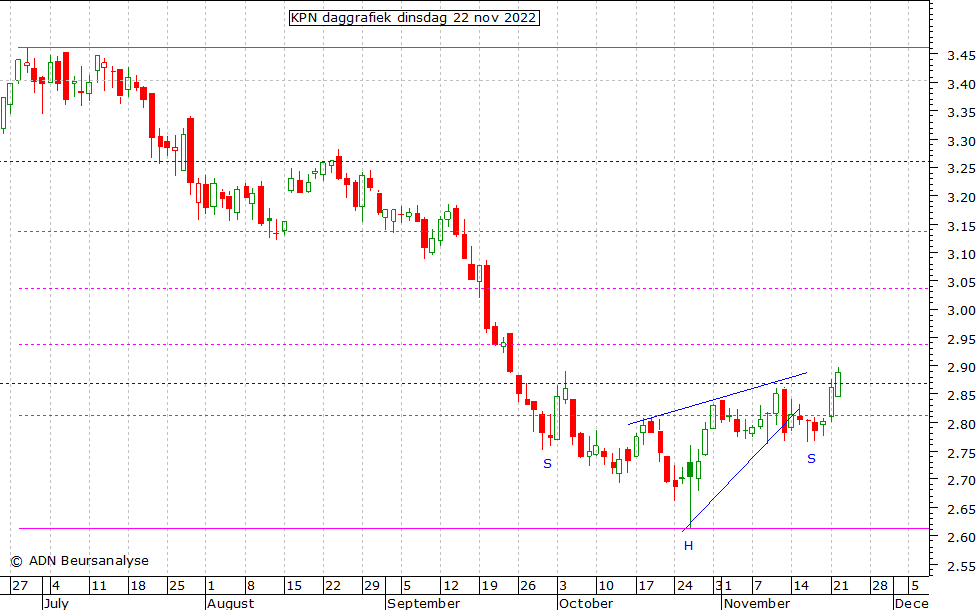Viewport: 980px width, 610px height.
Task: Click the date label 7 in November
Action: pyautogui.click(x=758, y=586)
